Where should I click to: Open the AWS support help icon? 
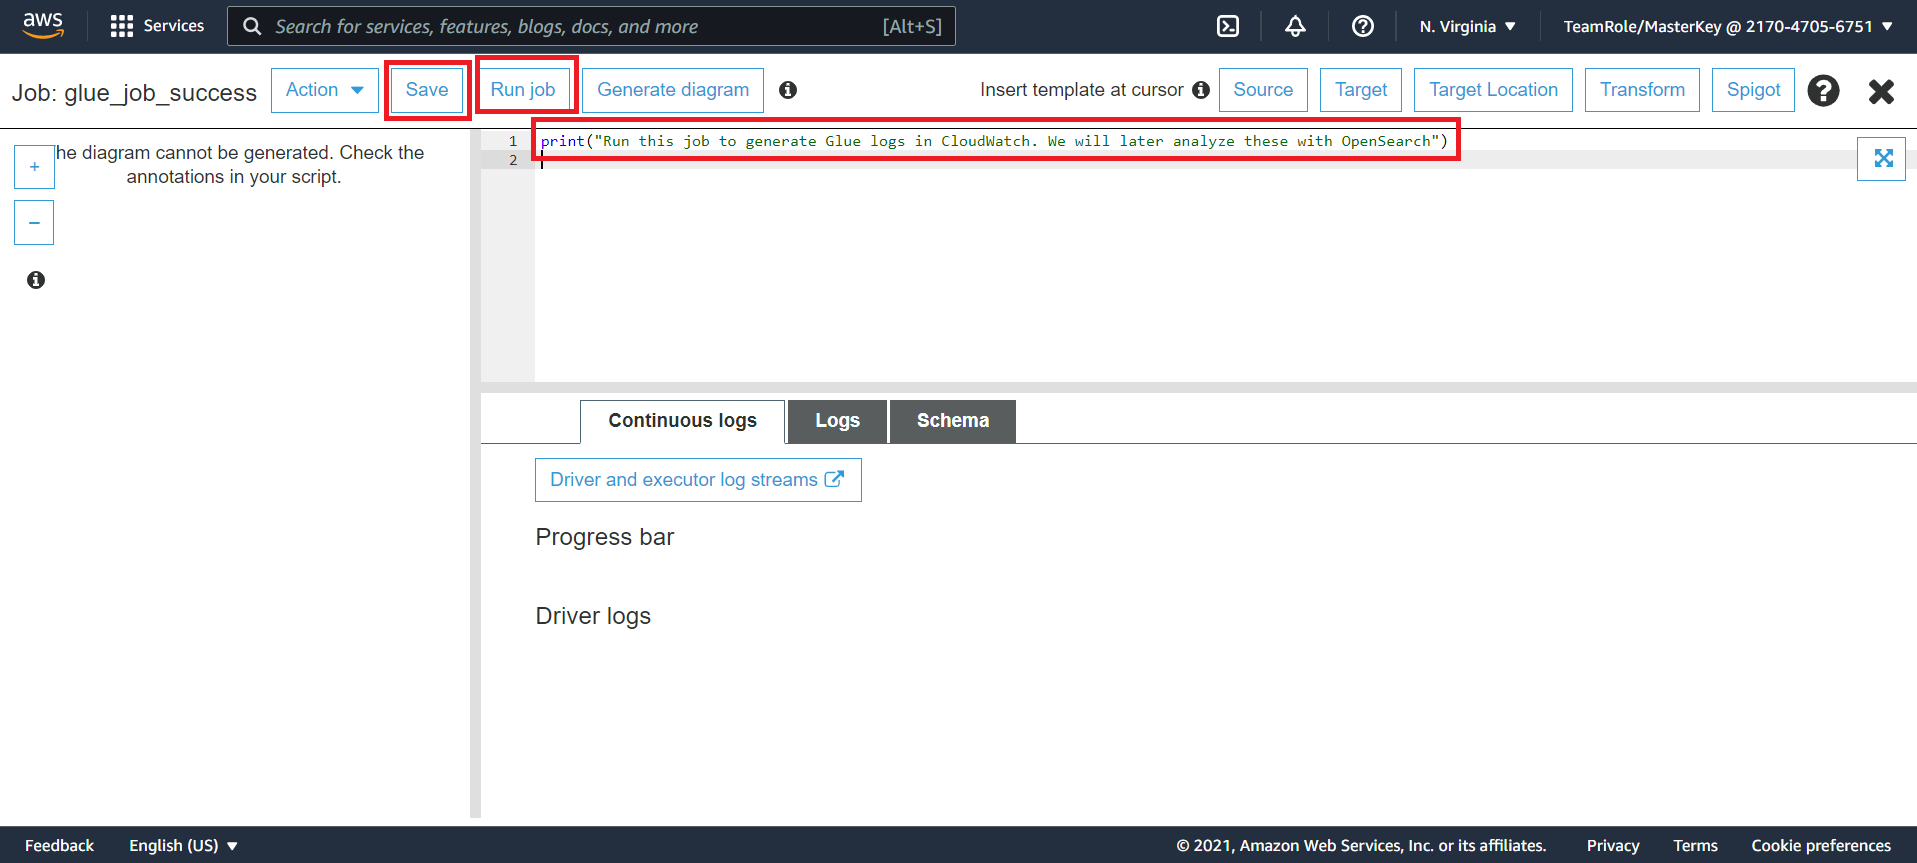(1363, 26)
